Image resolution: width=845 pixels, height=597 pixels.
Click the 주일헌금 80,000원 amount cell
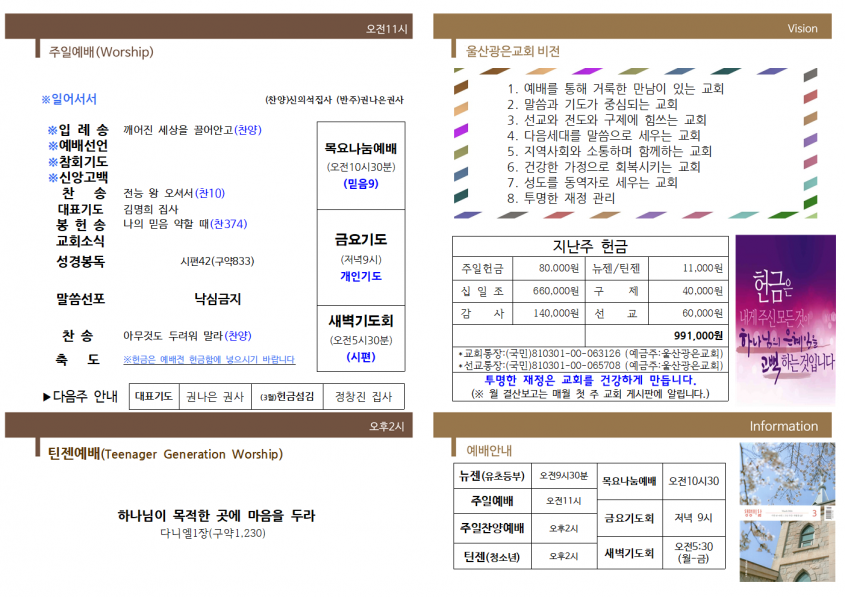tap(549, 268)
